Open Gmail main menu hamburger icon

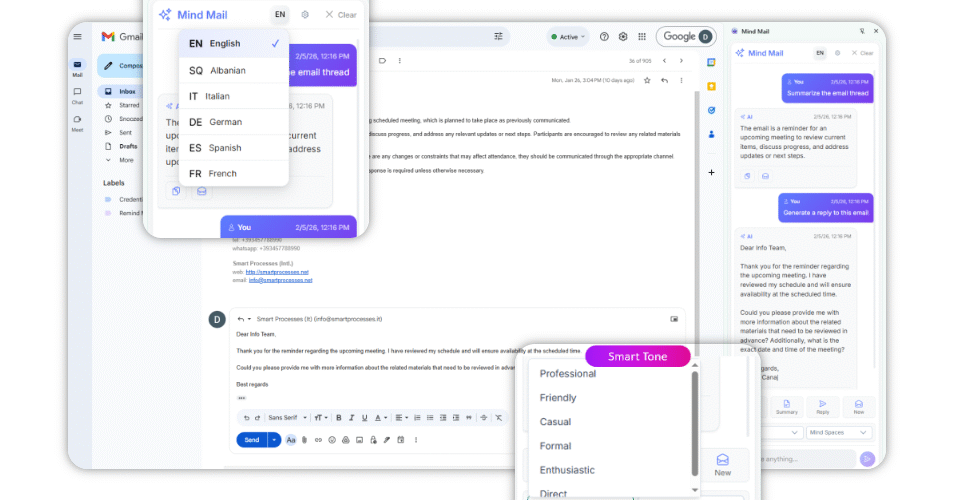pyautogui.click(x=78, y=37)
